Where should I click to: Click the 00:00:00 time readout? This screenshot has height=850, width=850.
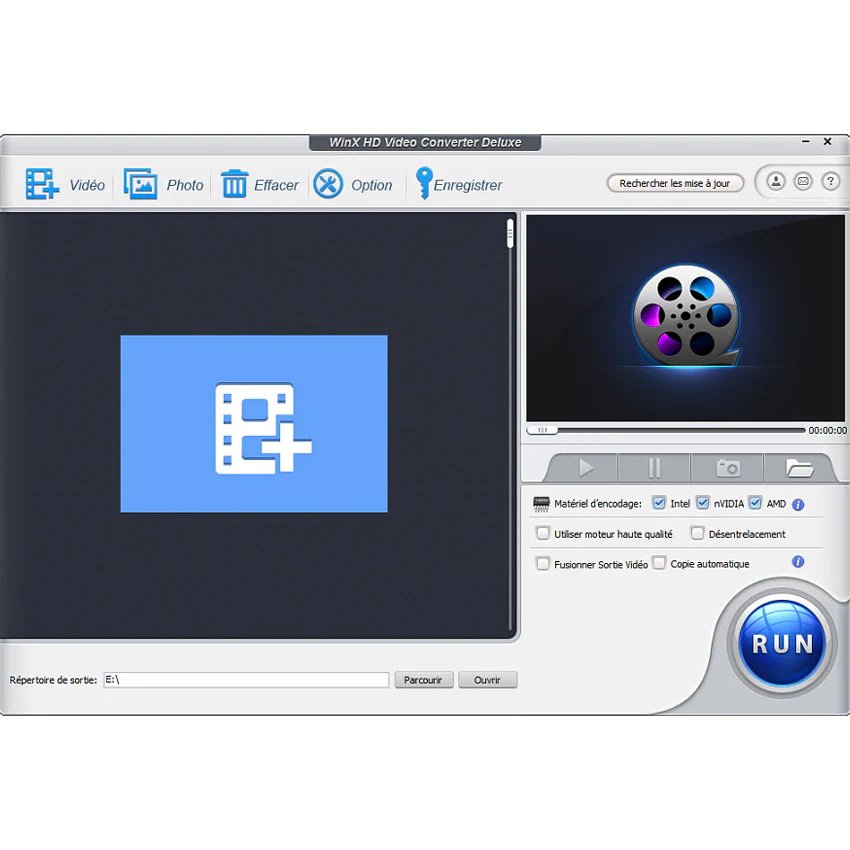coord(827,430)
